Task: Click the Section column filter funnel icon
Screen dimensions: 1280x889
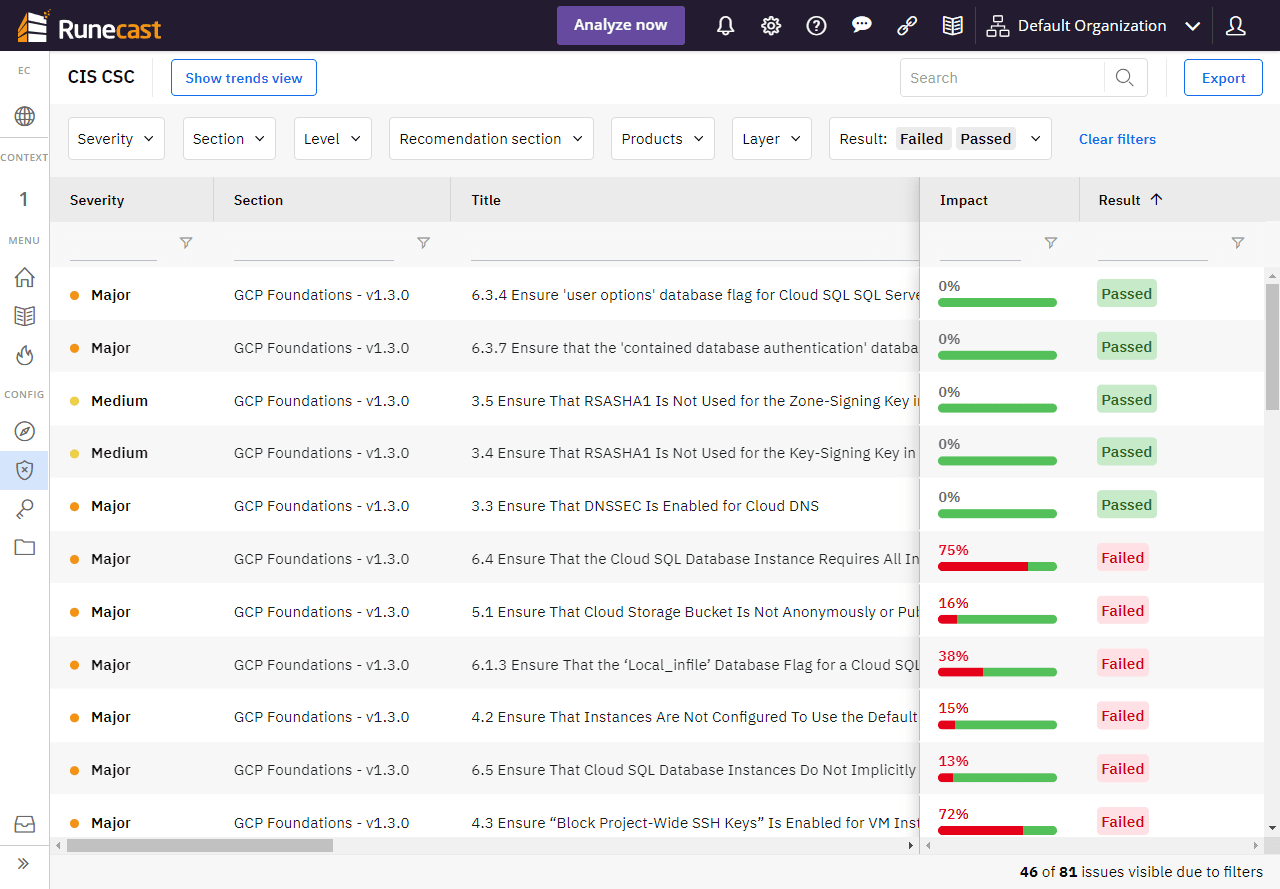Action: tap(423, 243)
